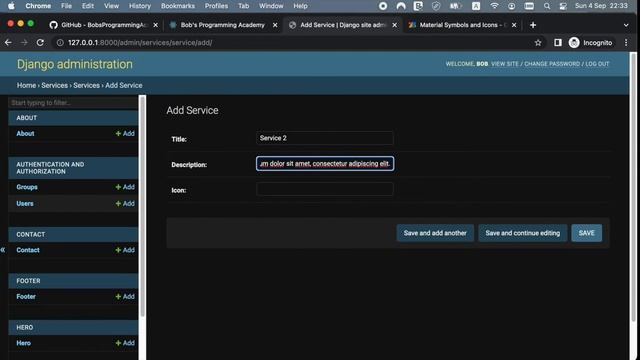This screenshot has width=640, height=360.
Task: Click Add next to About
Action: pos(125,133)
